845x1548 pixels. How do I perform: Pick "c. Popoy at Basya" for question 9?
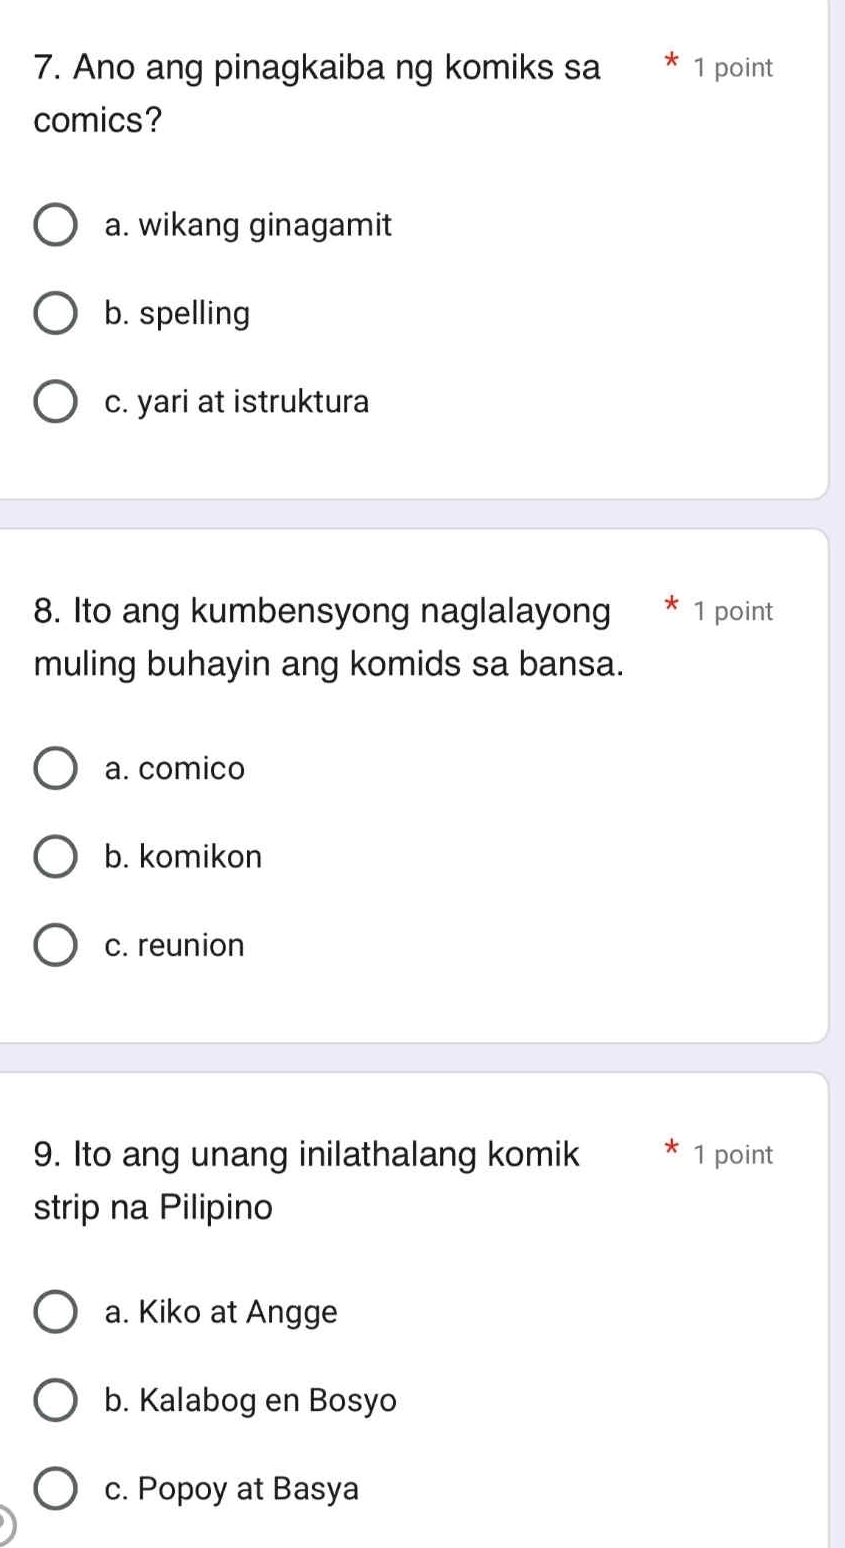pyautogui.click(x=56, y=1490)
